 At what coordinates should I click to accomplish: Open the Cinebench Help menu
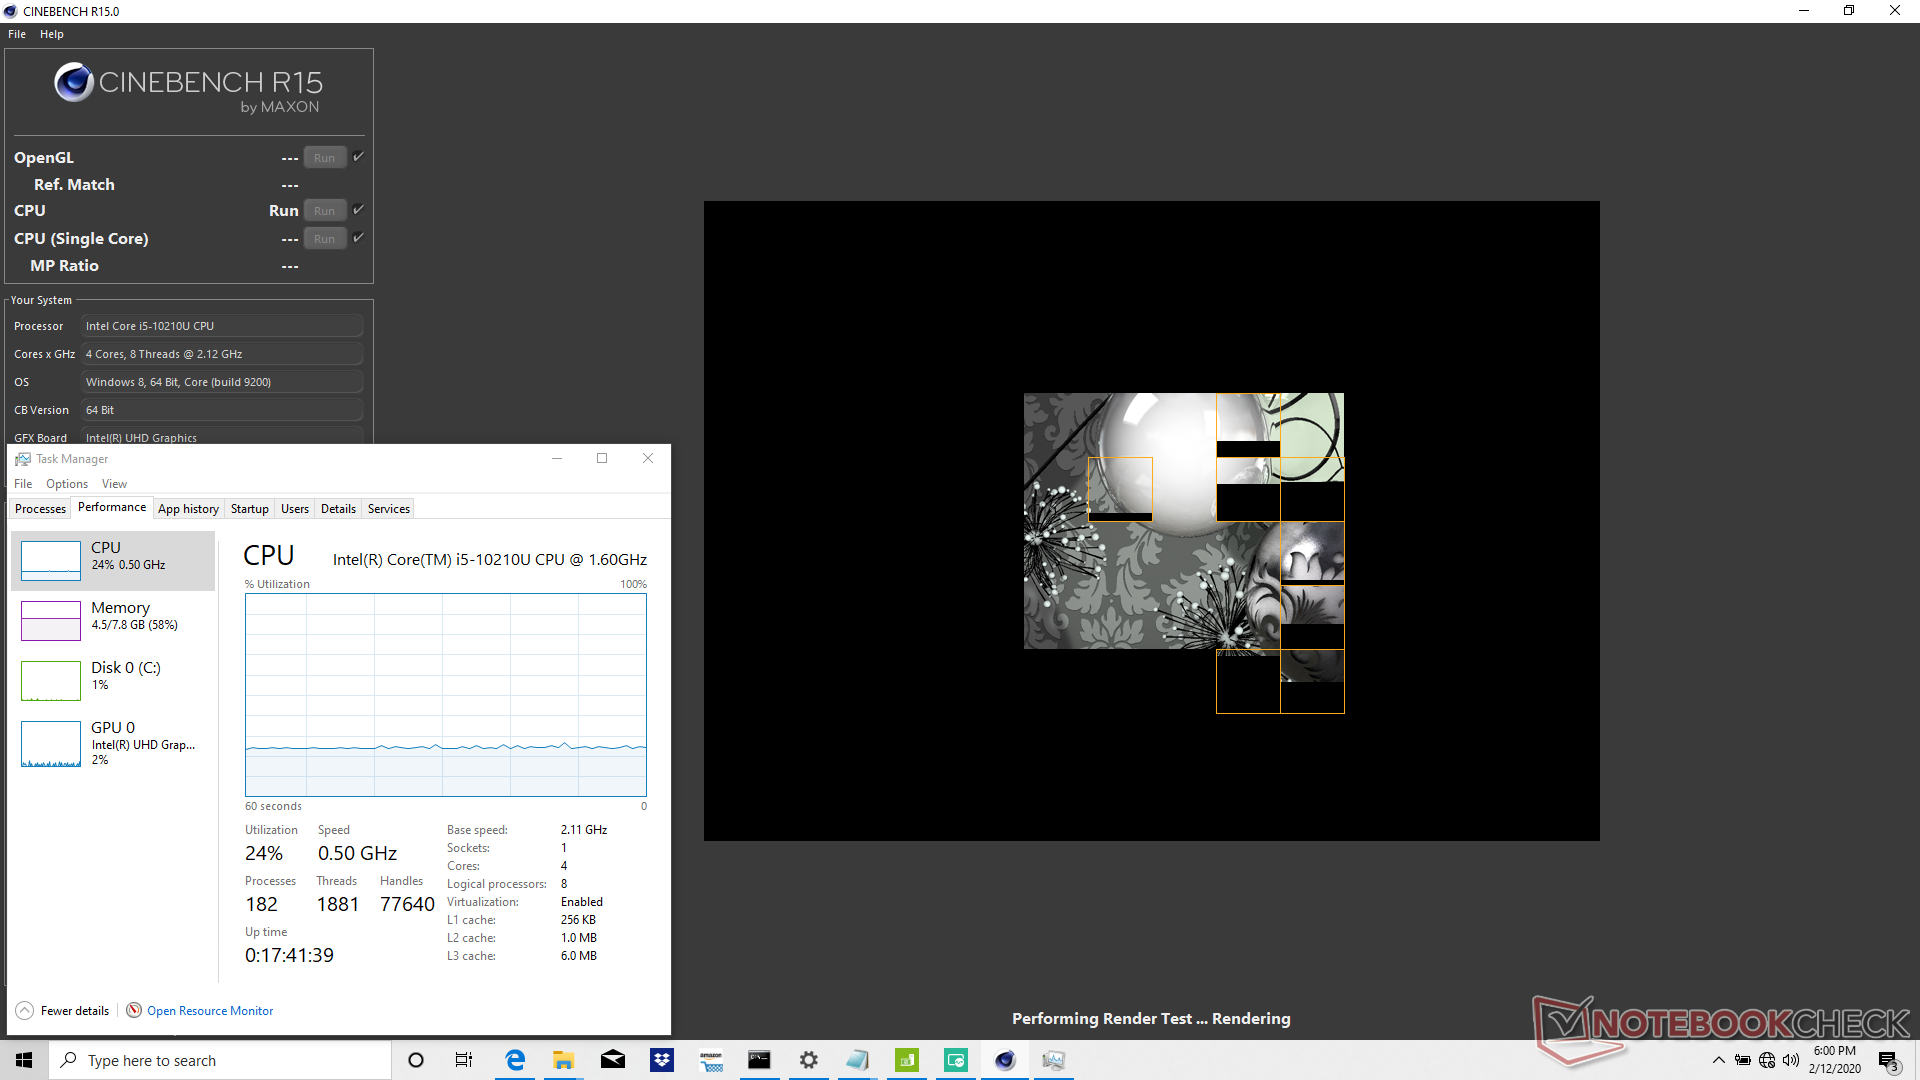(52, 34)
